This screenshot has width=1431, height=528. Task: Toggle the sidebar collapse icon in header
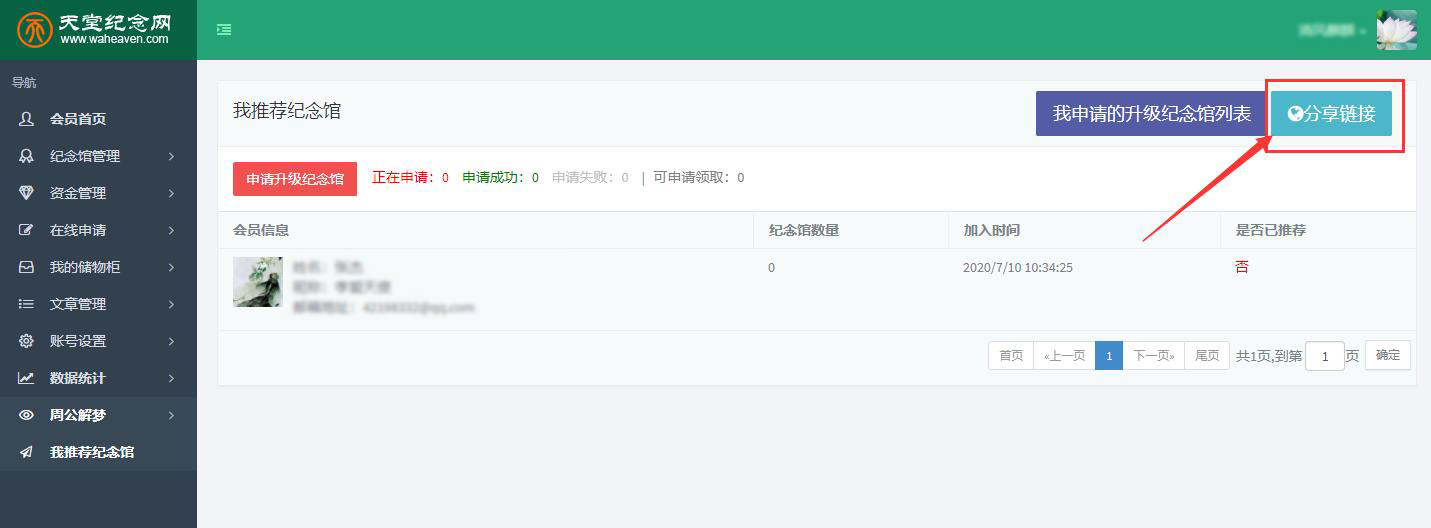pos(224,30)
